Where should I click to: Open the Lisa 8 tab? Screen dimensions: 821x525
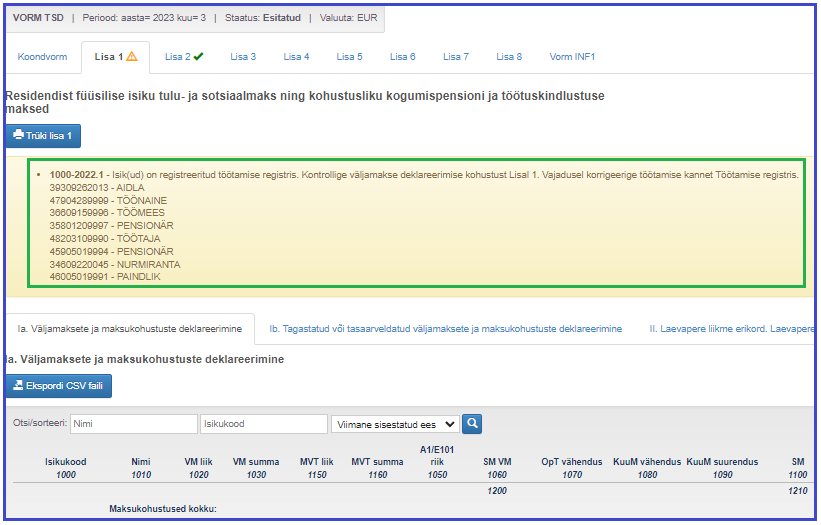point(509,57)
